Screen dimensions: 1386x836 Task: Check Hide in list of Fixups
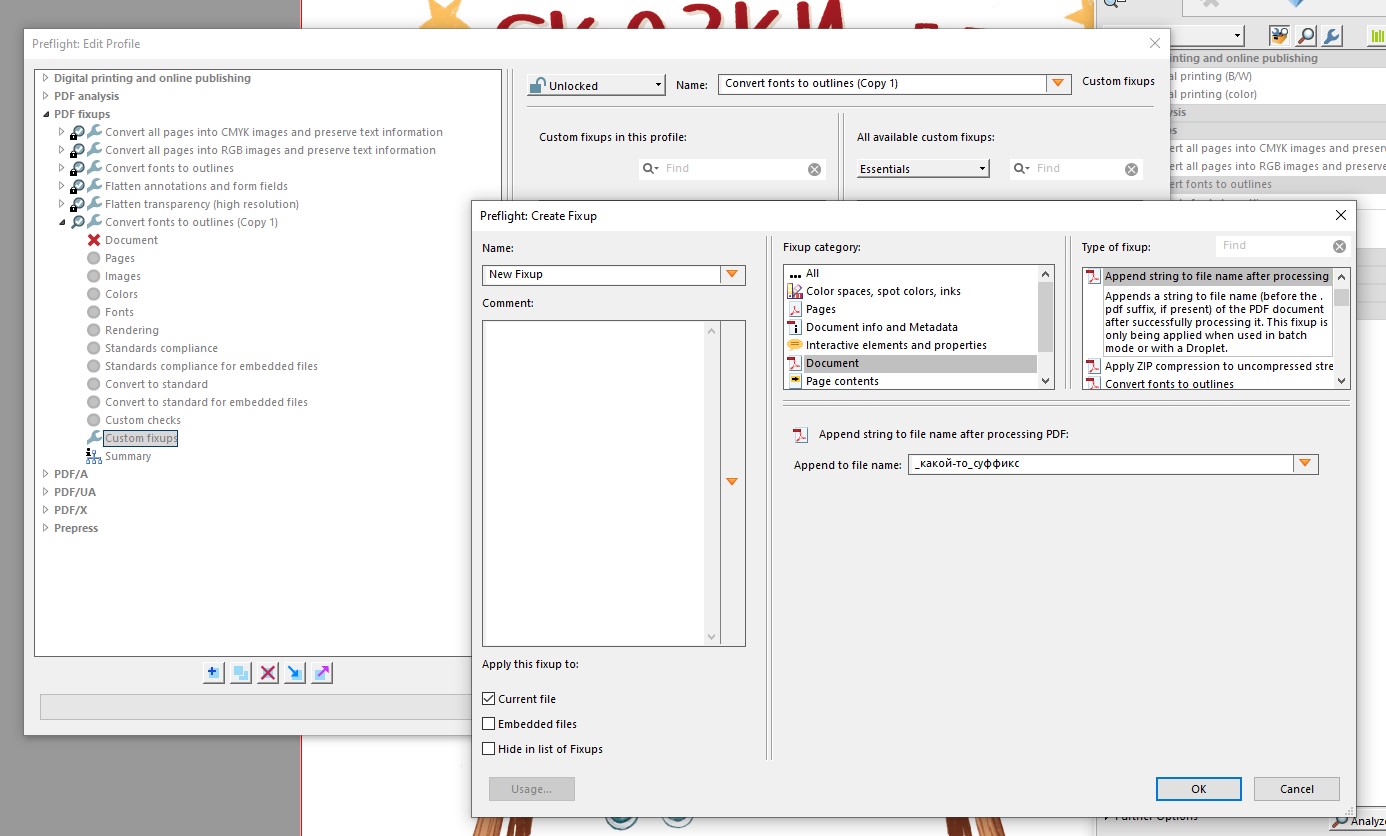click(489, 749)
